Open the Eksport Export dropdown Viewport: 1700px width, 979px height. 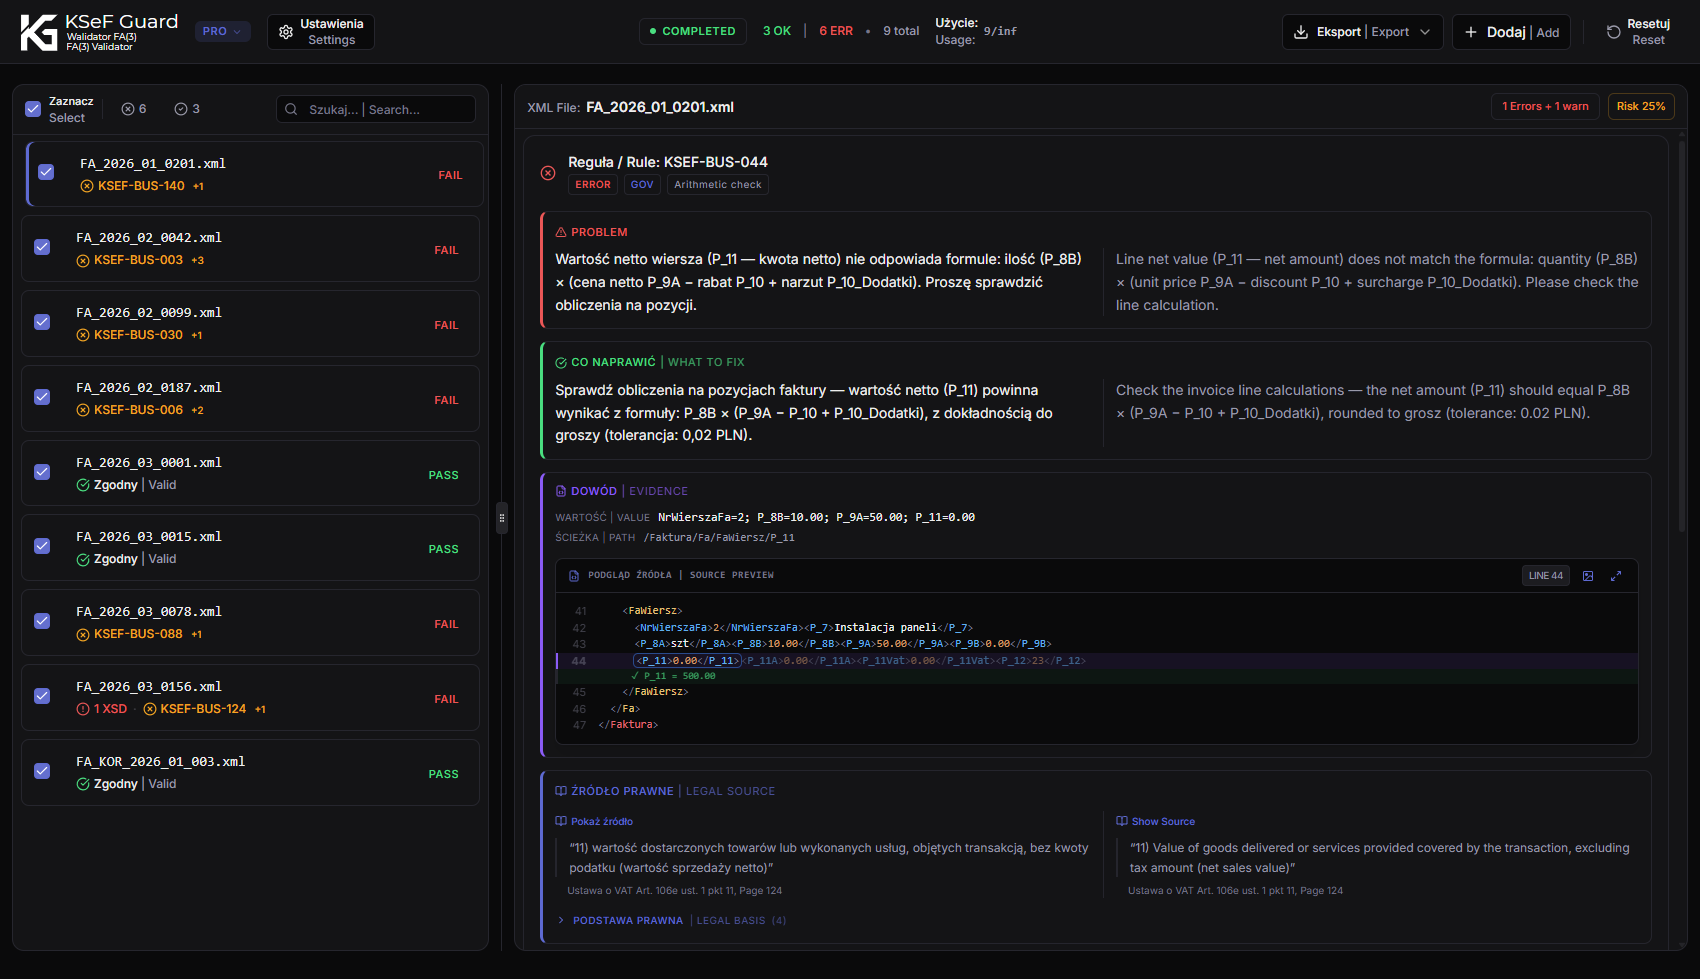pos(1362,32)
